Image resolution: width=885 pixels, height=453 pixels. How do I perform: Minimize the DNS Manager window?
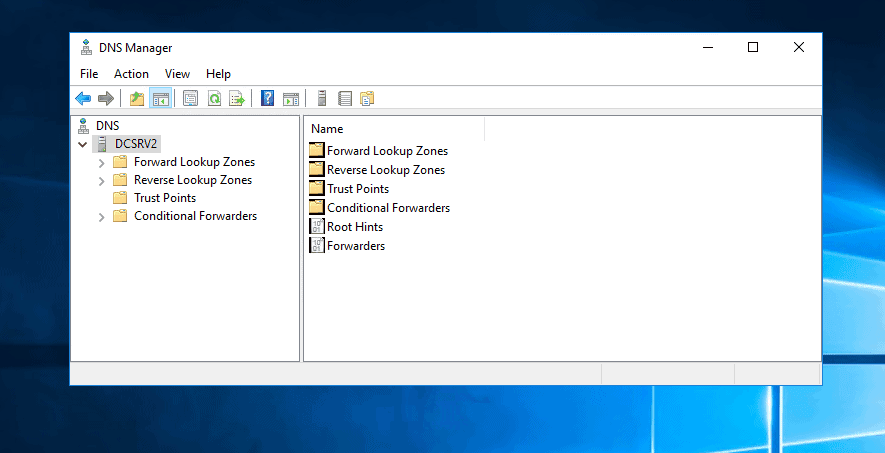pyautogui.click(x=708, y=47)
